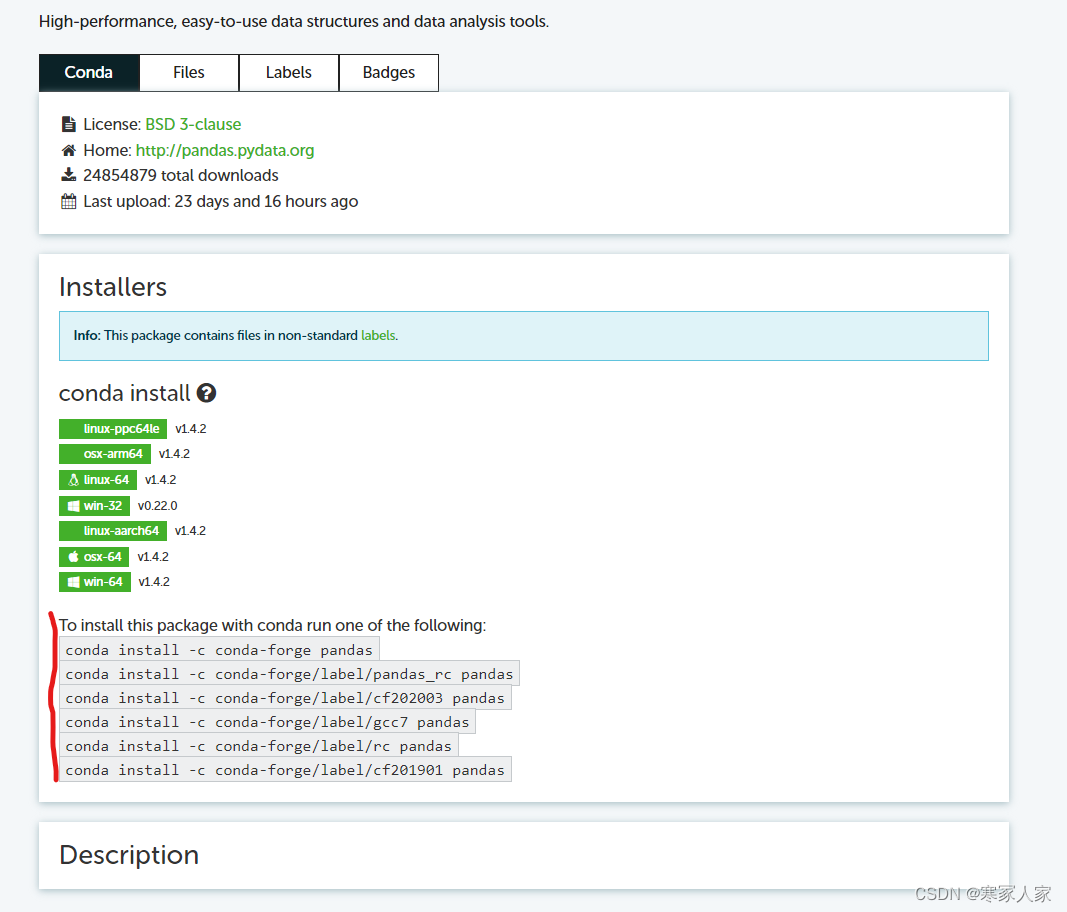Open the Labels tab
This screenshot has height=912, width=1067.
pos(289,73)
